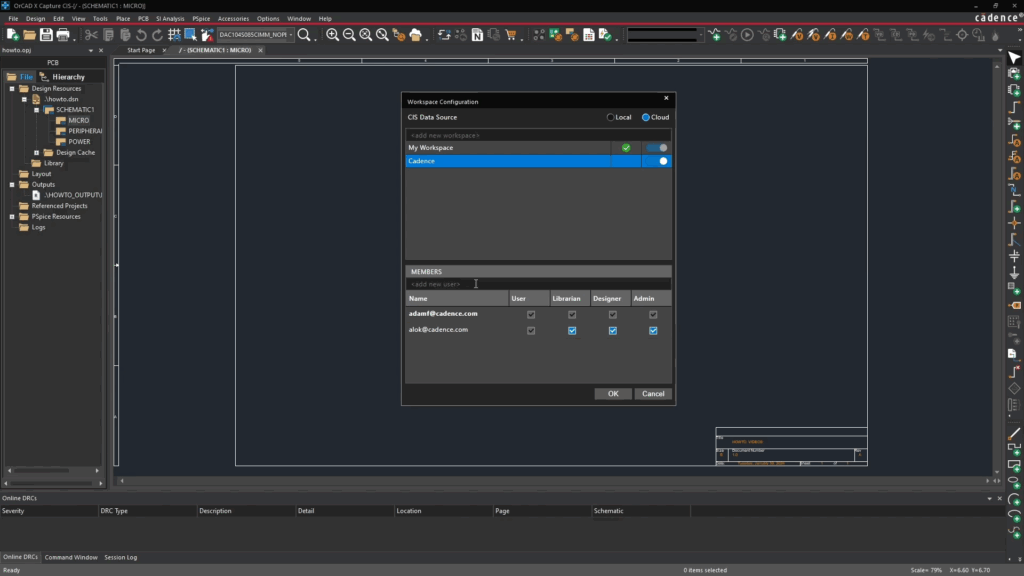The height and width of the screenshot is (576, 1024).
Task: Select the Local data source radio button
Action: (x=611, y=117)
